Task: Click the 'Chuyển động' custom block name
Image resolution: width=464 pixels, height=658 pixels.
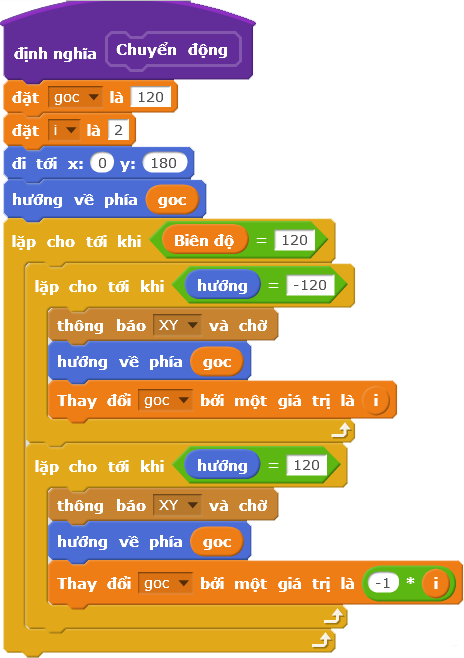Action: [x=173, y=50]
